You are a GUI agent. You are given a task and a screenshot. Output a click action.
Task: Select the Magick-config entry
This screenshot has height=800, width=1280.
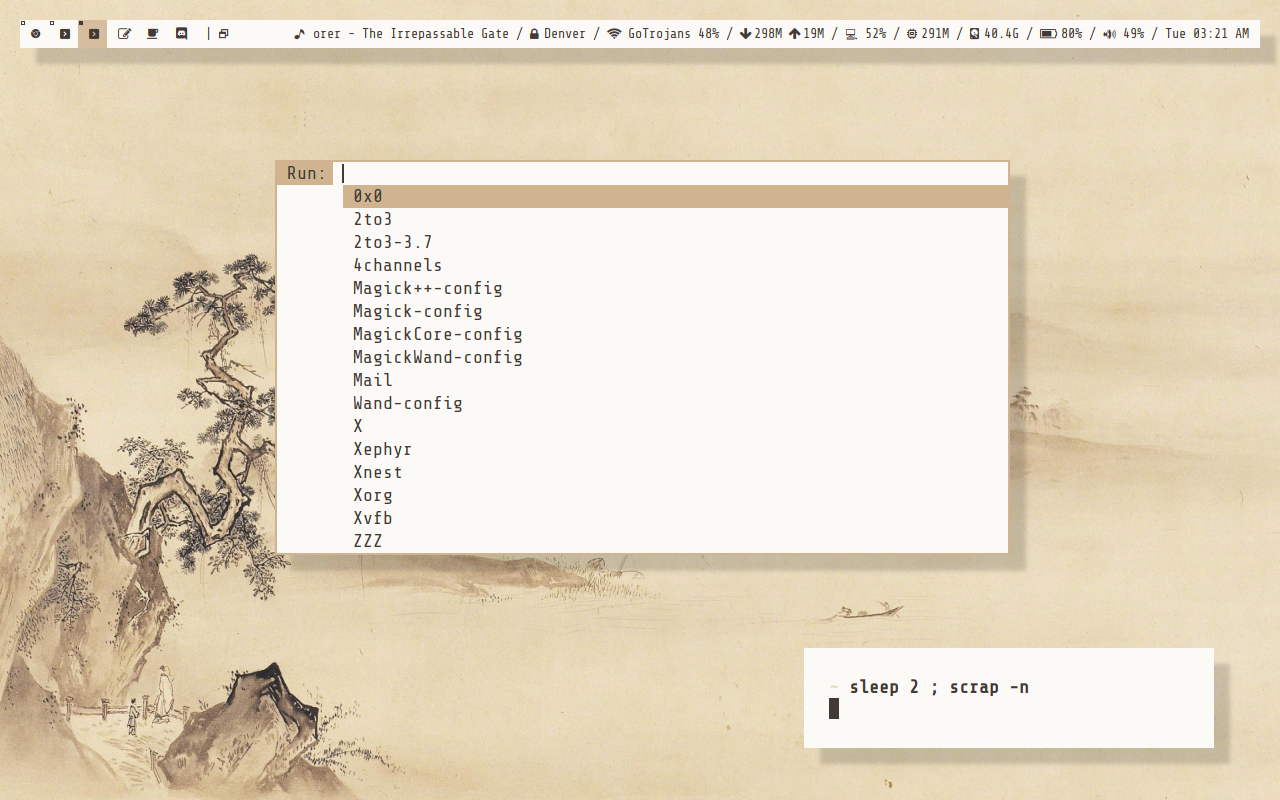tap(675, 311)
